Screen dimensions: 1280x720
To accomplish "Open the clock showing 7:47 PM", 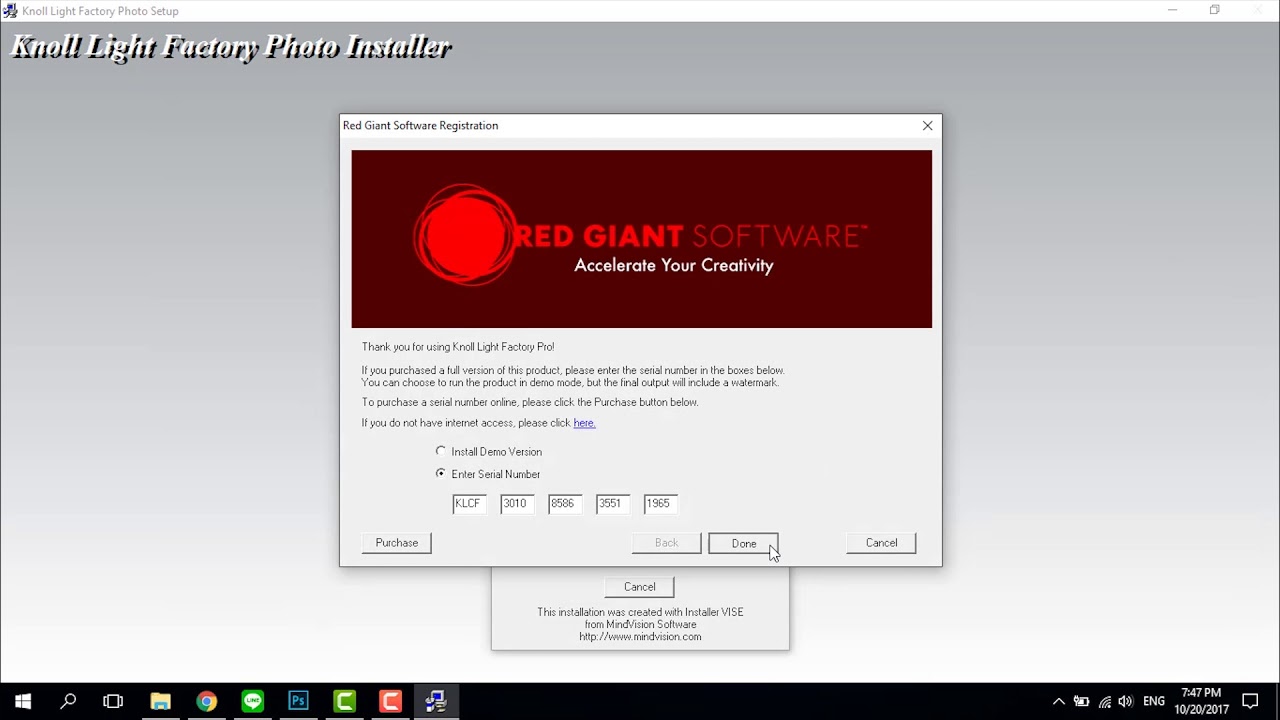I will 1201,701.
